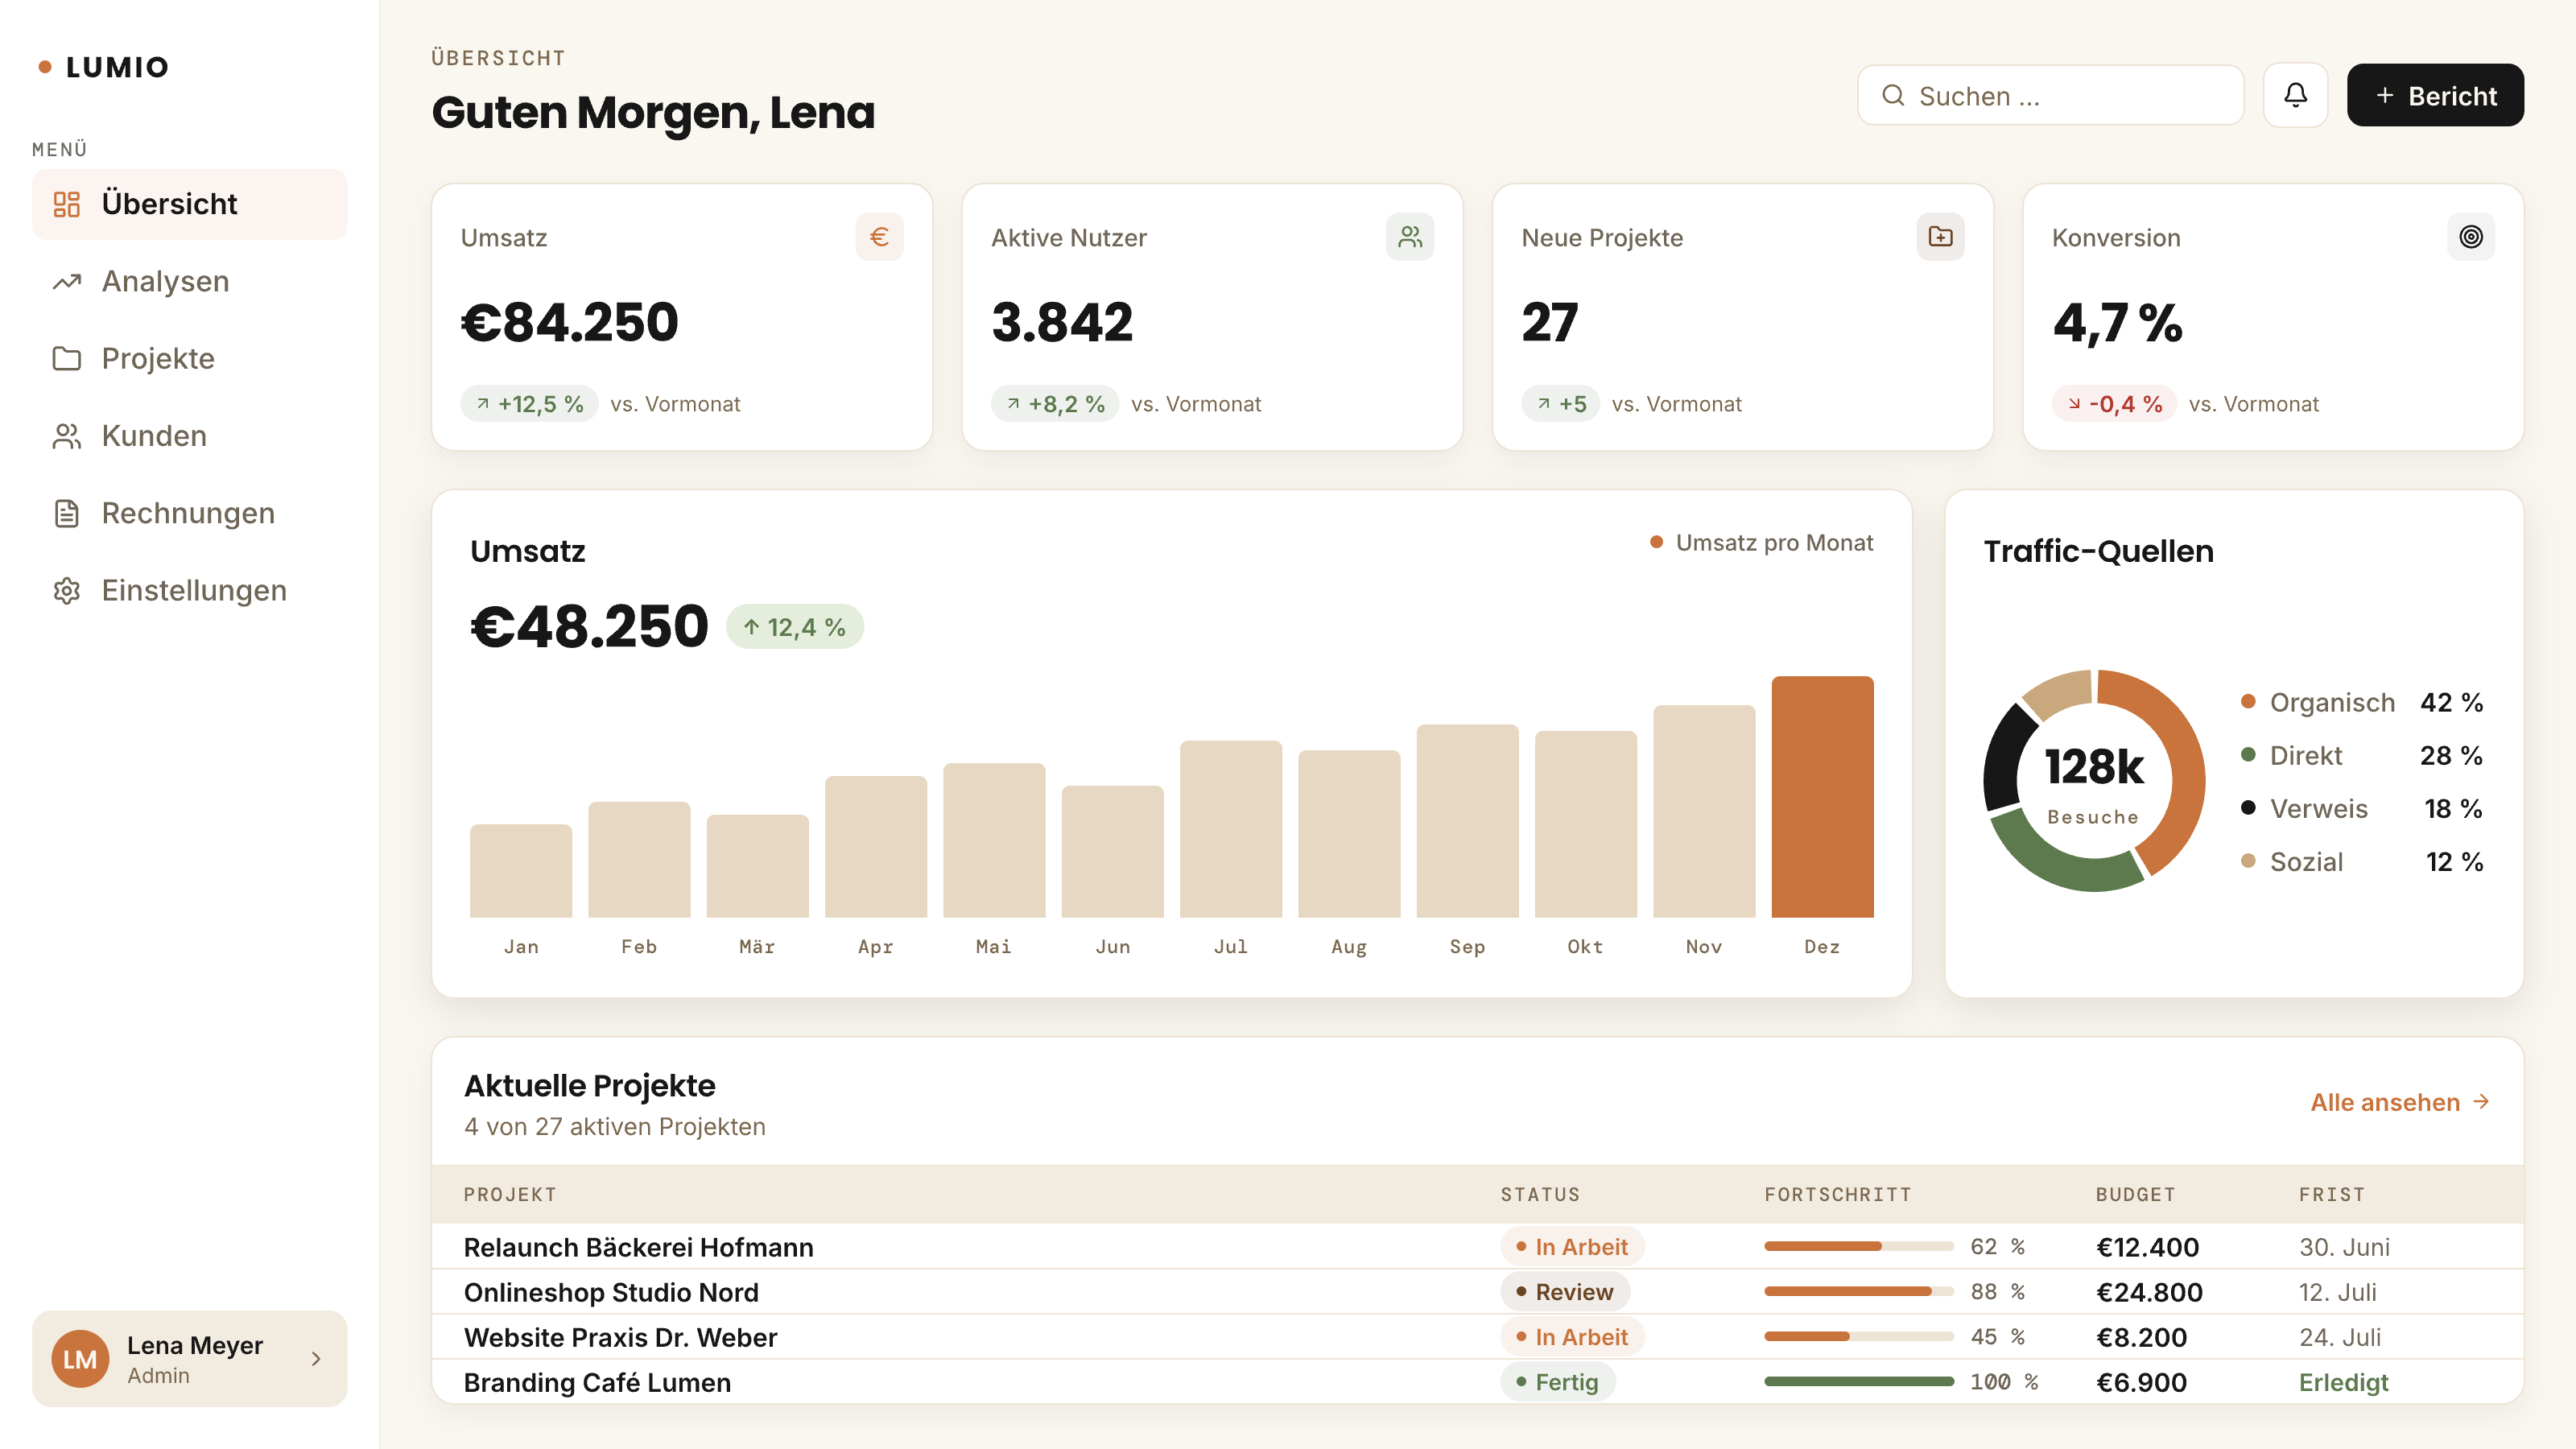Click the 30. Juni deadline cell
The width and height of the screenshot is (2576, 1449).
(2344, 1247)
